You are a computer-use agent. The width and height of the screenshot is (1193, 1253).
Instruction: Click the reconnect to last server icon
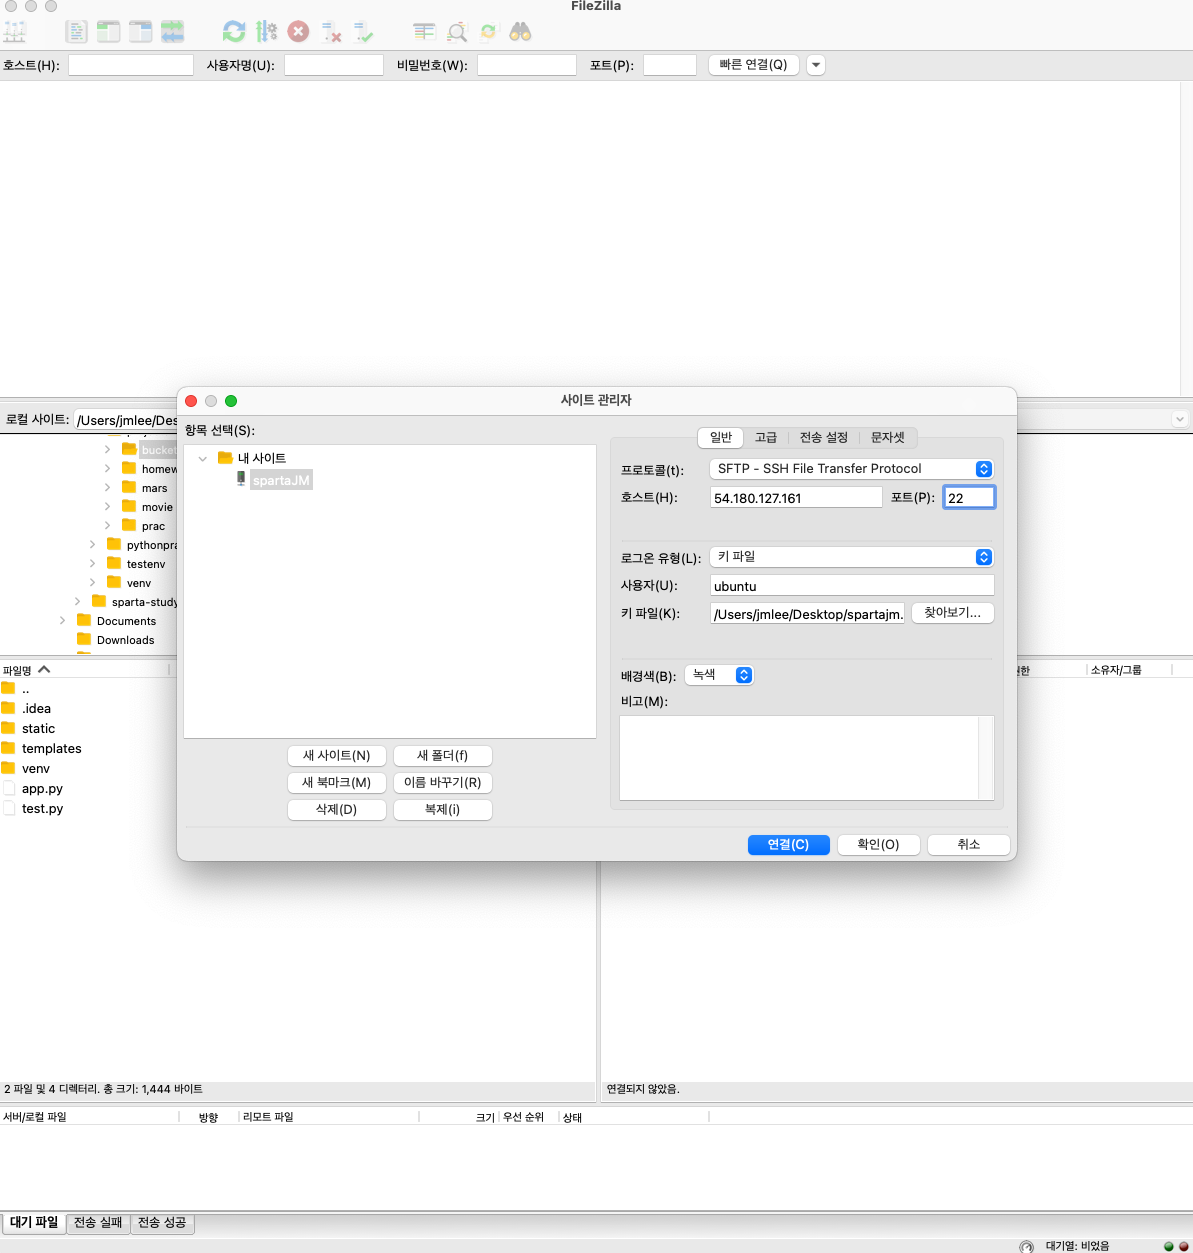click(363, 32)
